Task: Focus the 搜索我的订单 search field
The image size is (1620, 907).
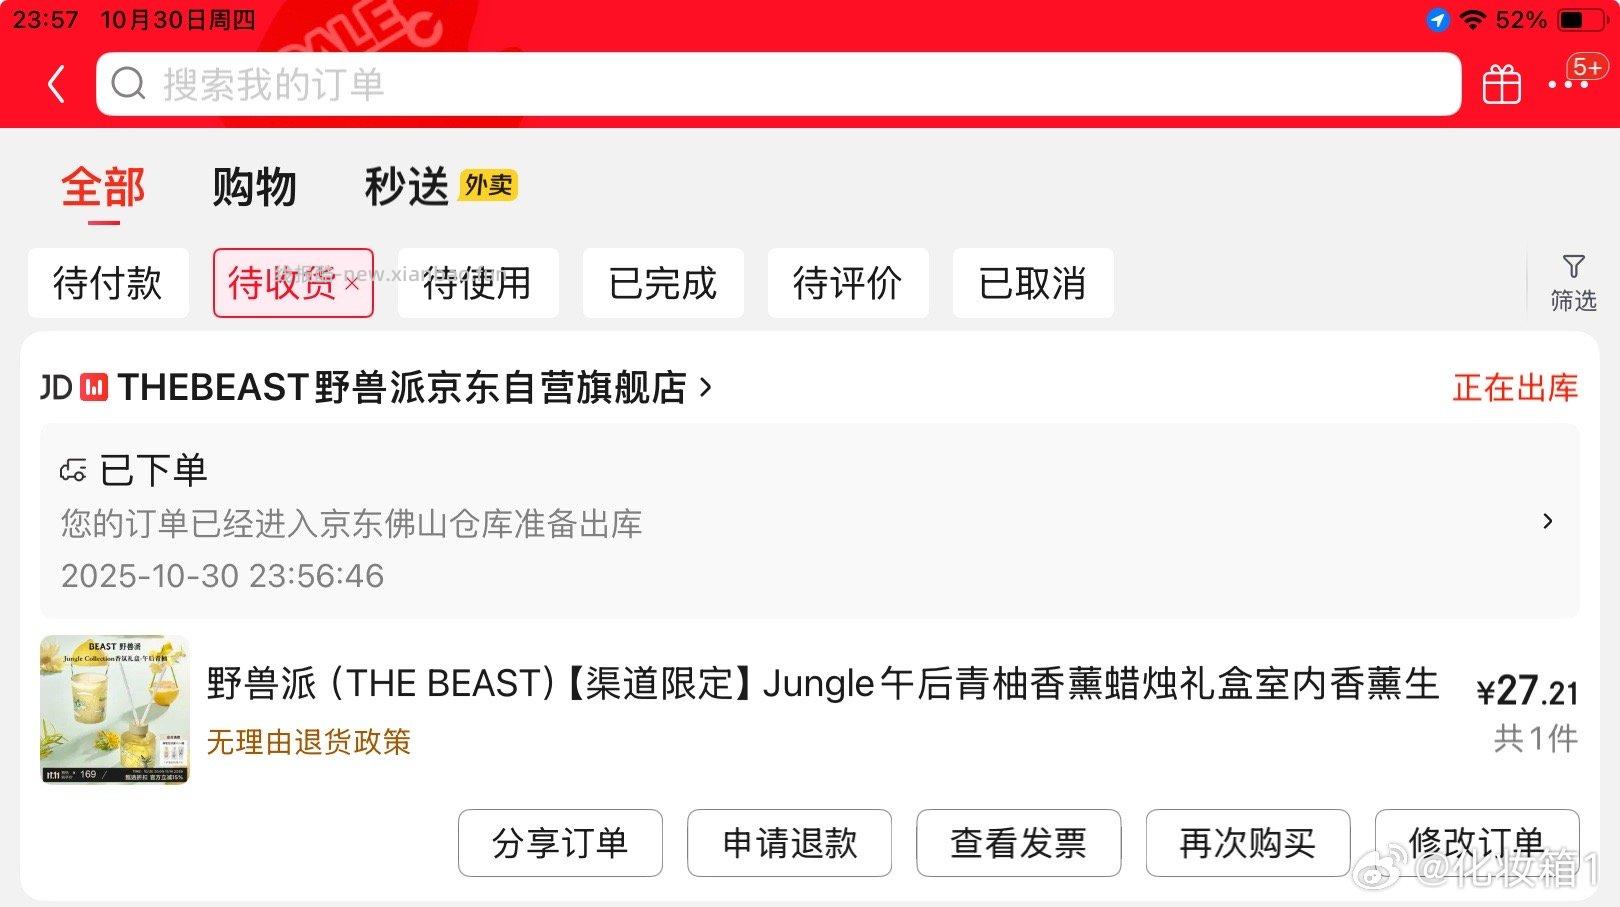Action: 779,84
